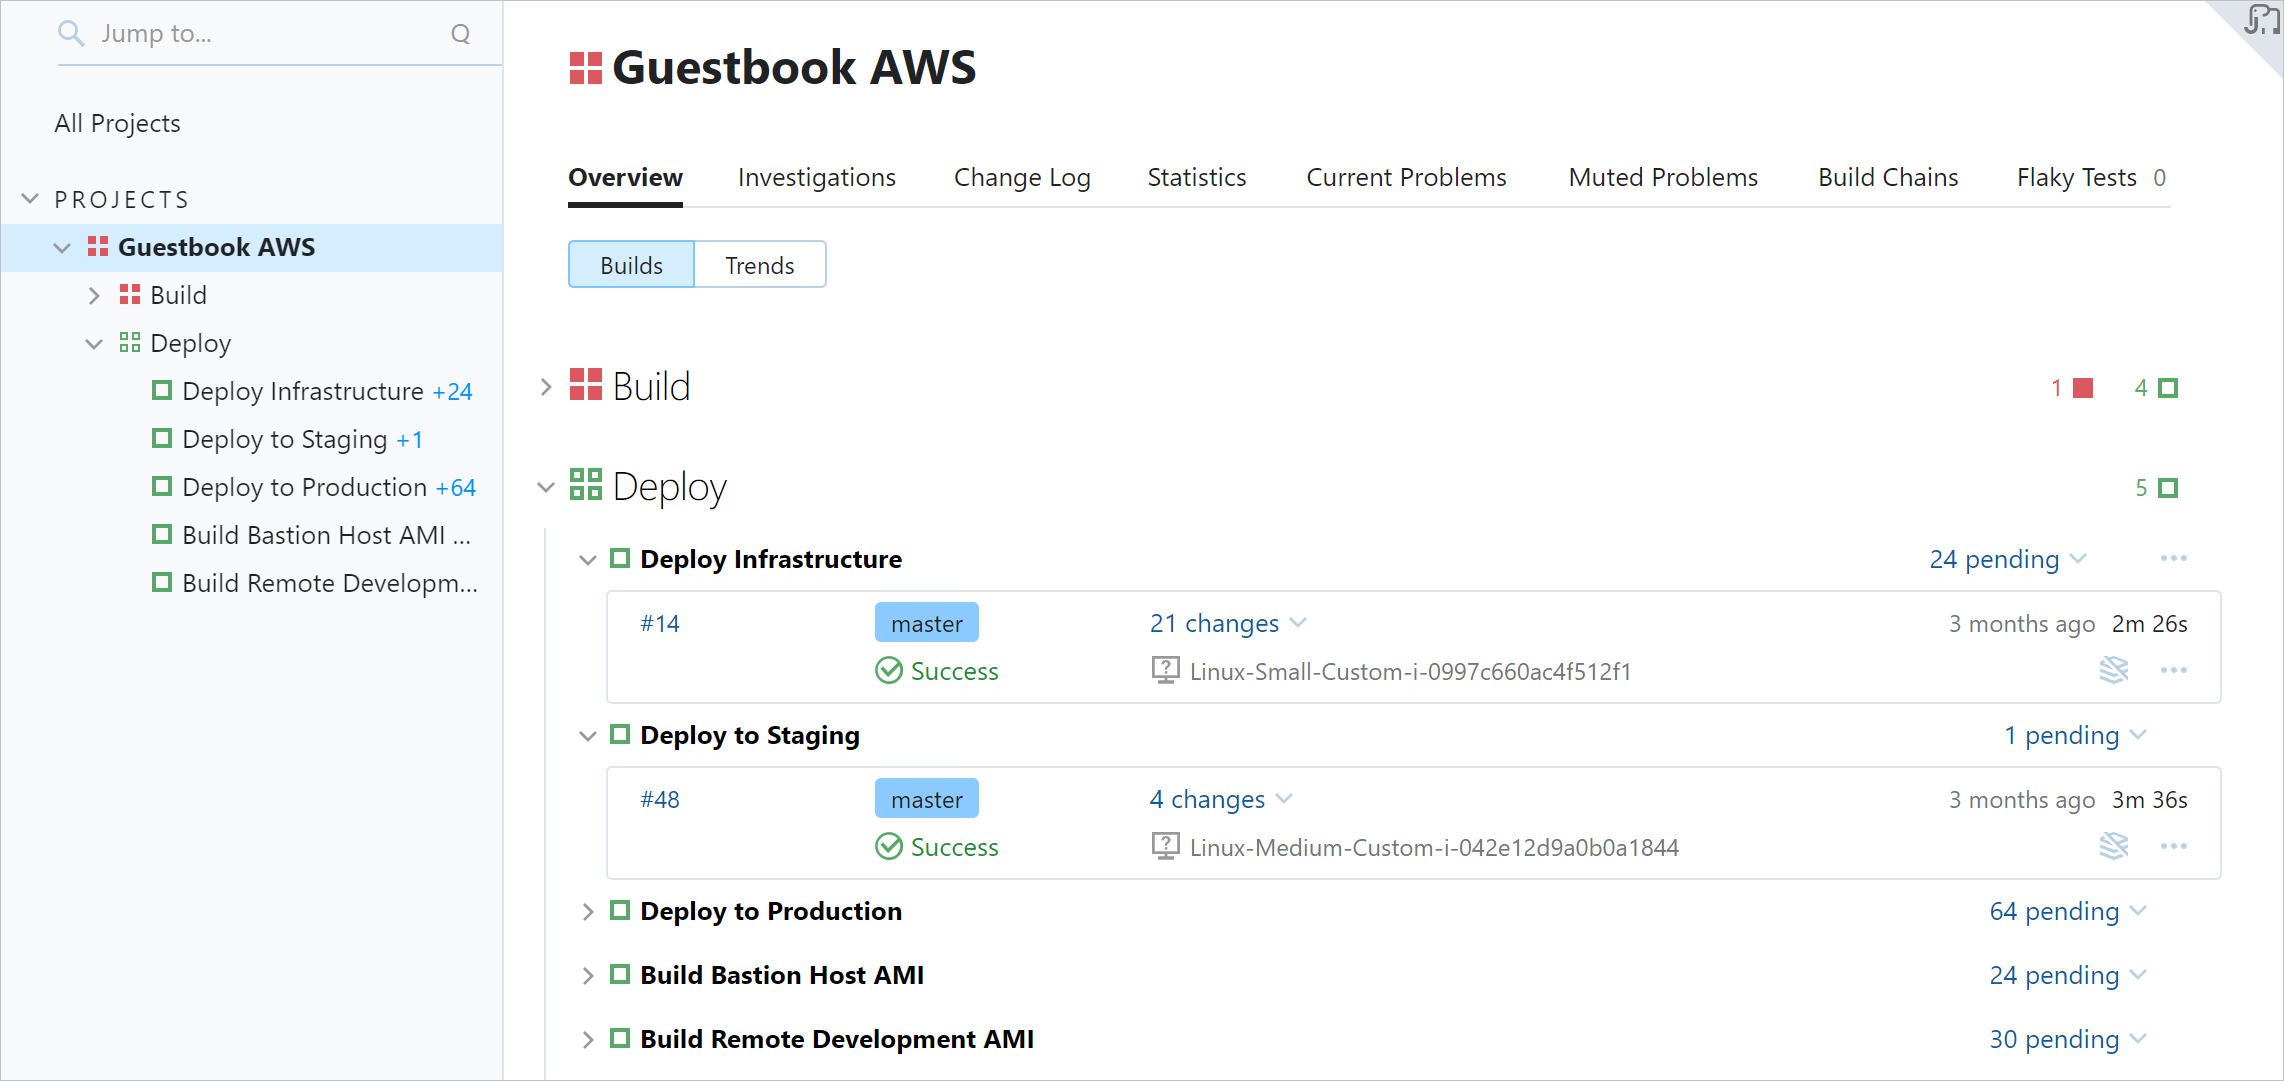Viewport: 2284px width, 1081px height.
Task: Click red failed builds counter for Build
Action: (2072, 388)
